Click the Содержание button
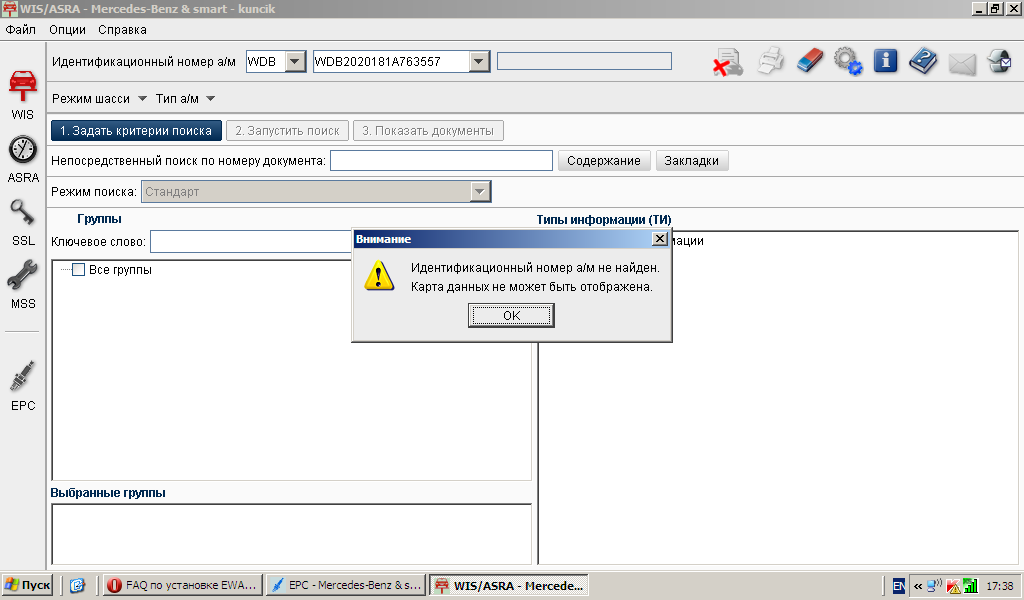The height and width of the screenshot is (600, 1024). [604, 161]
